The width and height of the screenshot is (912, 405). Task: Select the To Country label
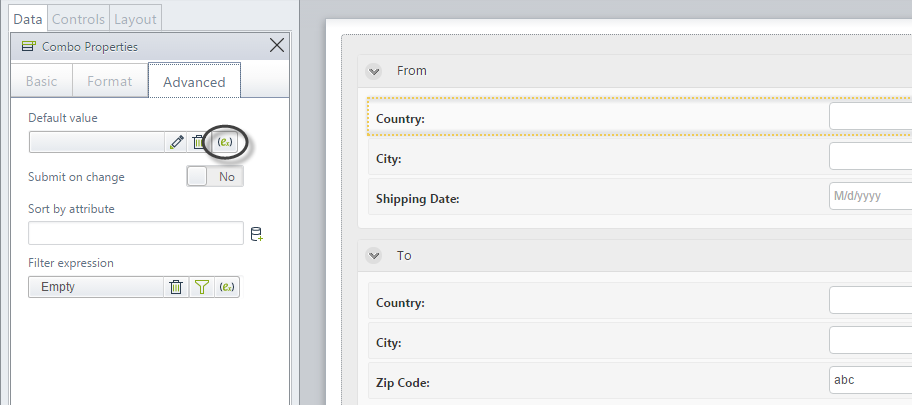400,303
